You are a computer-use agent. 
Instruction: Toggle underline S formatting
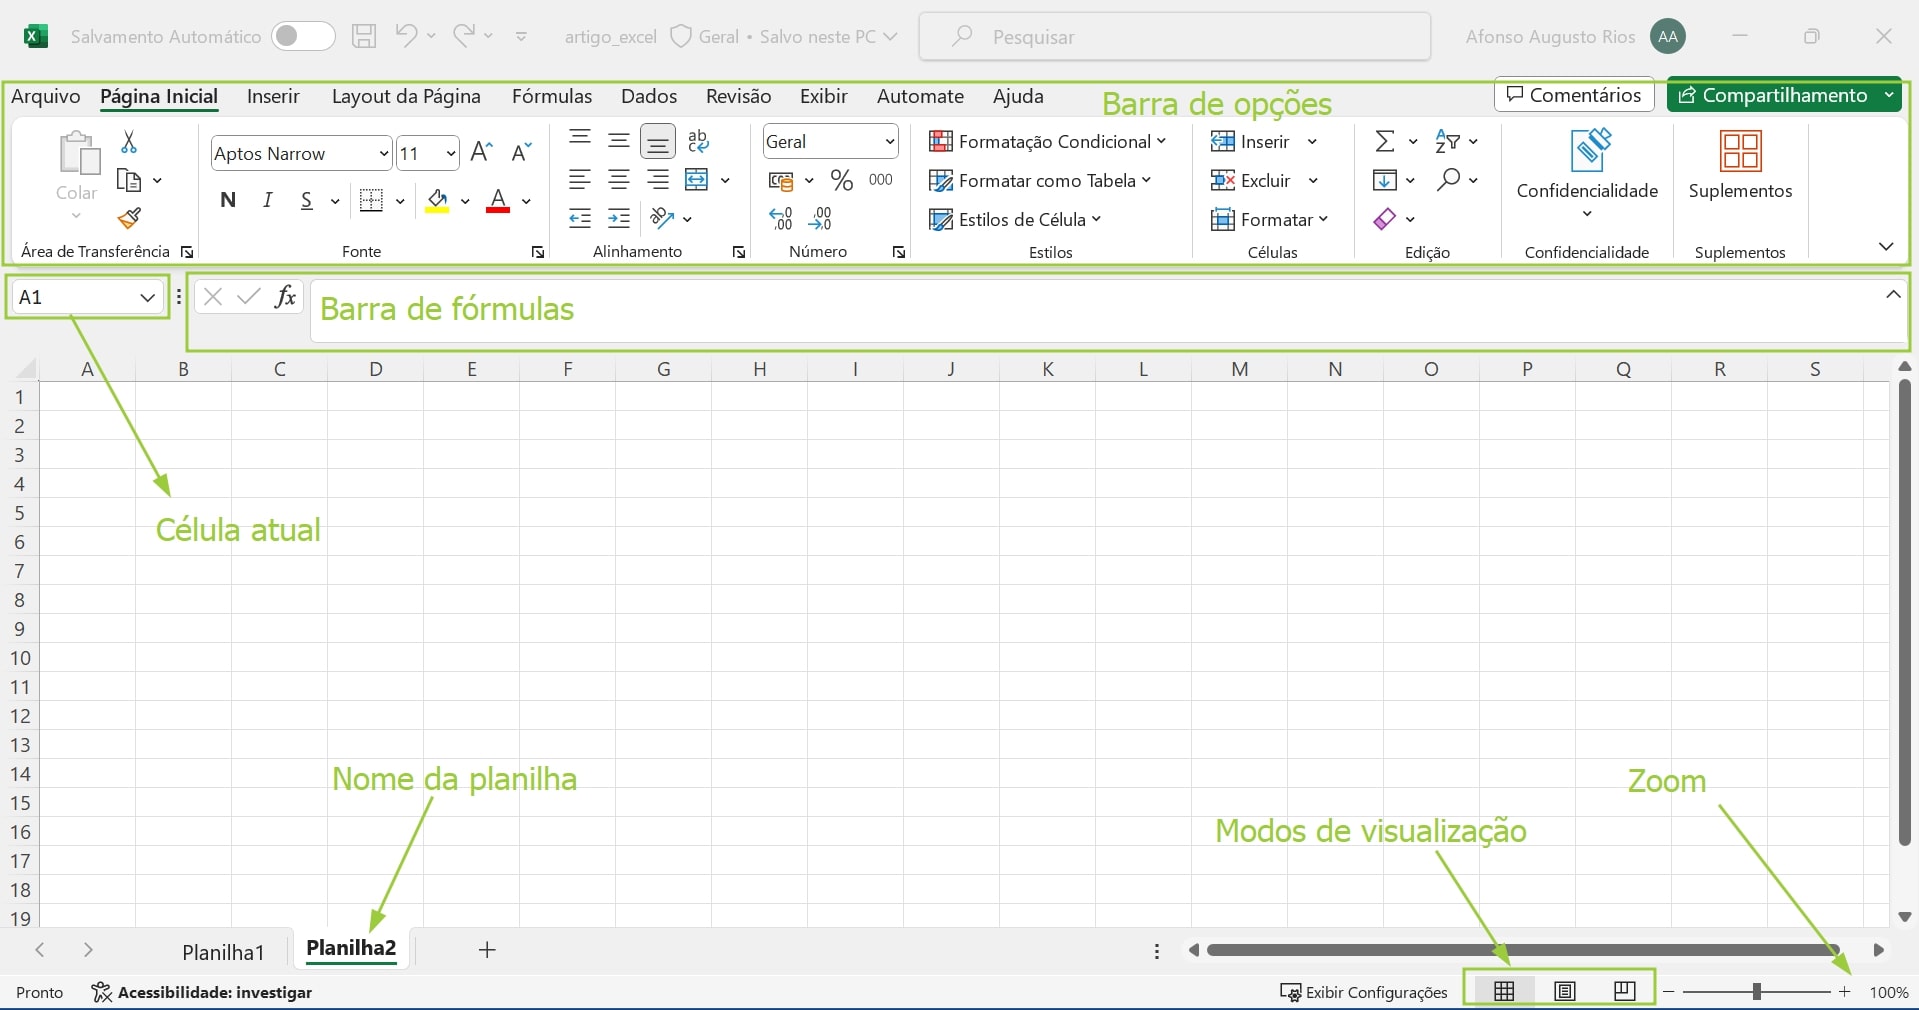(306, 200)
